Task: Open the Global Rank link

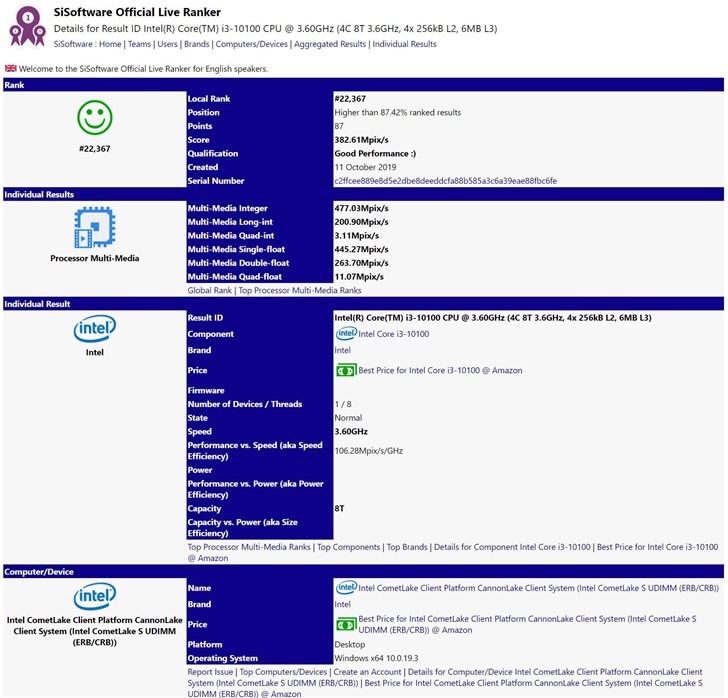Action: coord(209,290)
